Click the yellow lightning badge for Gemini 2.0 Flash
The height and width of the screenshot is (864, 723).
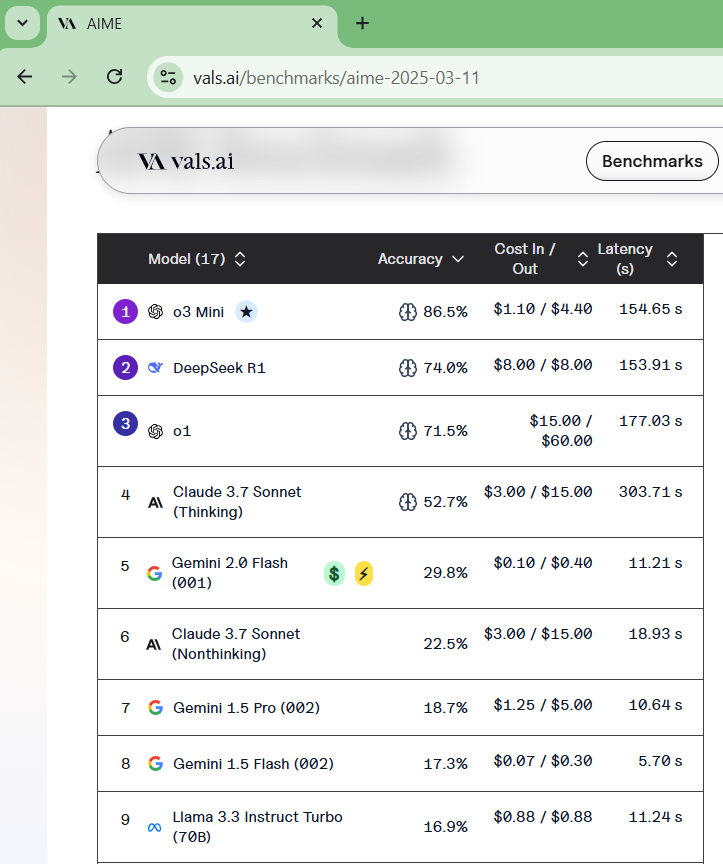pos(364,574)
